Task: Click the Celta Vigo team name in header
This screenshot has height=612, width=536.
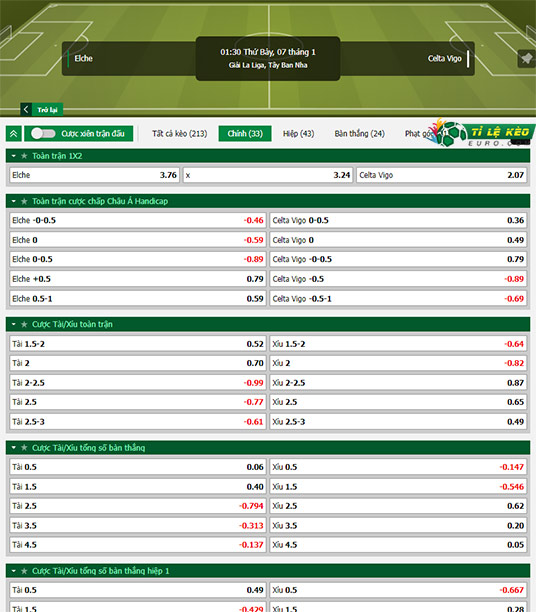Action: (445, 59)
